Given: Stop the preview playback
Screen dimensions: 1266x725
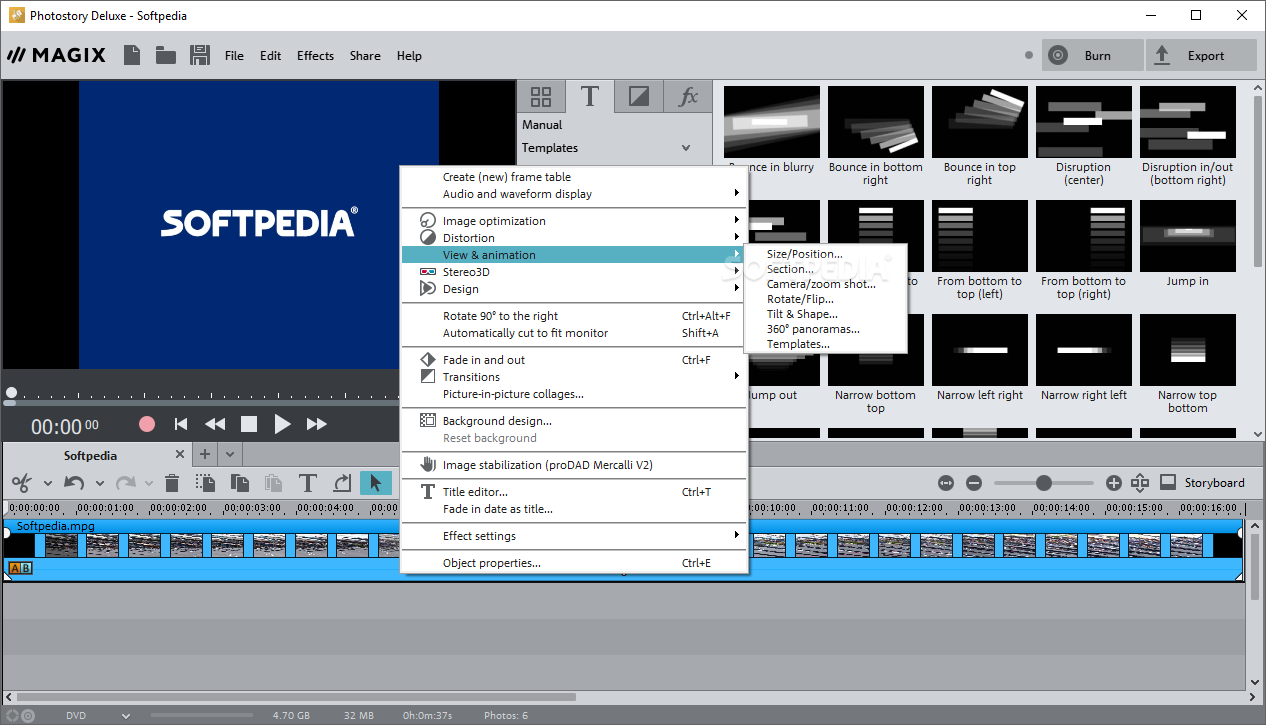Looking at the screenshot, I should pos(249,424).
